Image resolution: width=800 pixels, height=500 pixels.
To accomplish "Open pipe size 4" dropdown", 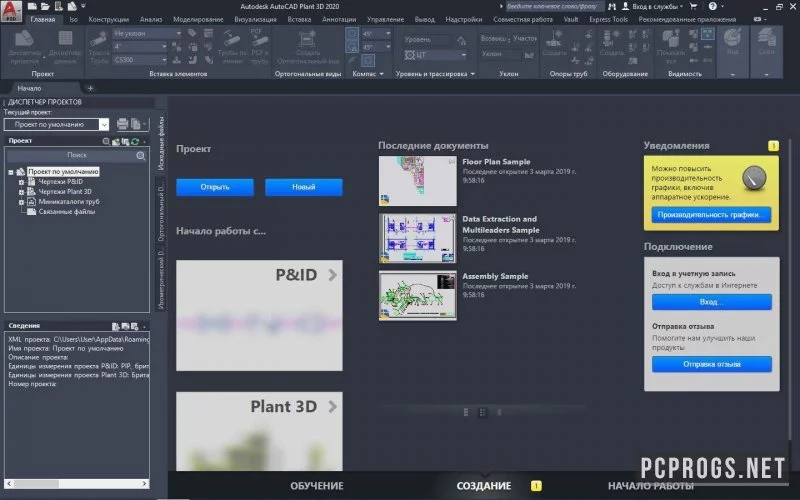I will point(140,46).
